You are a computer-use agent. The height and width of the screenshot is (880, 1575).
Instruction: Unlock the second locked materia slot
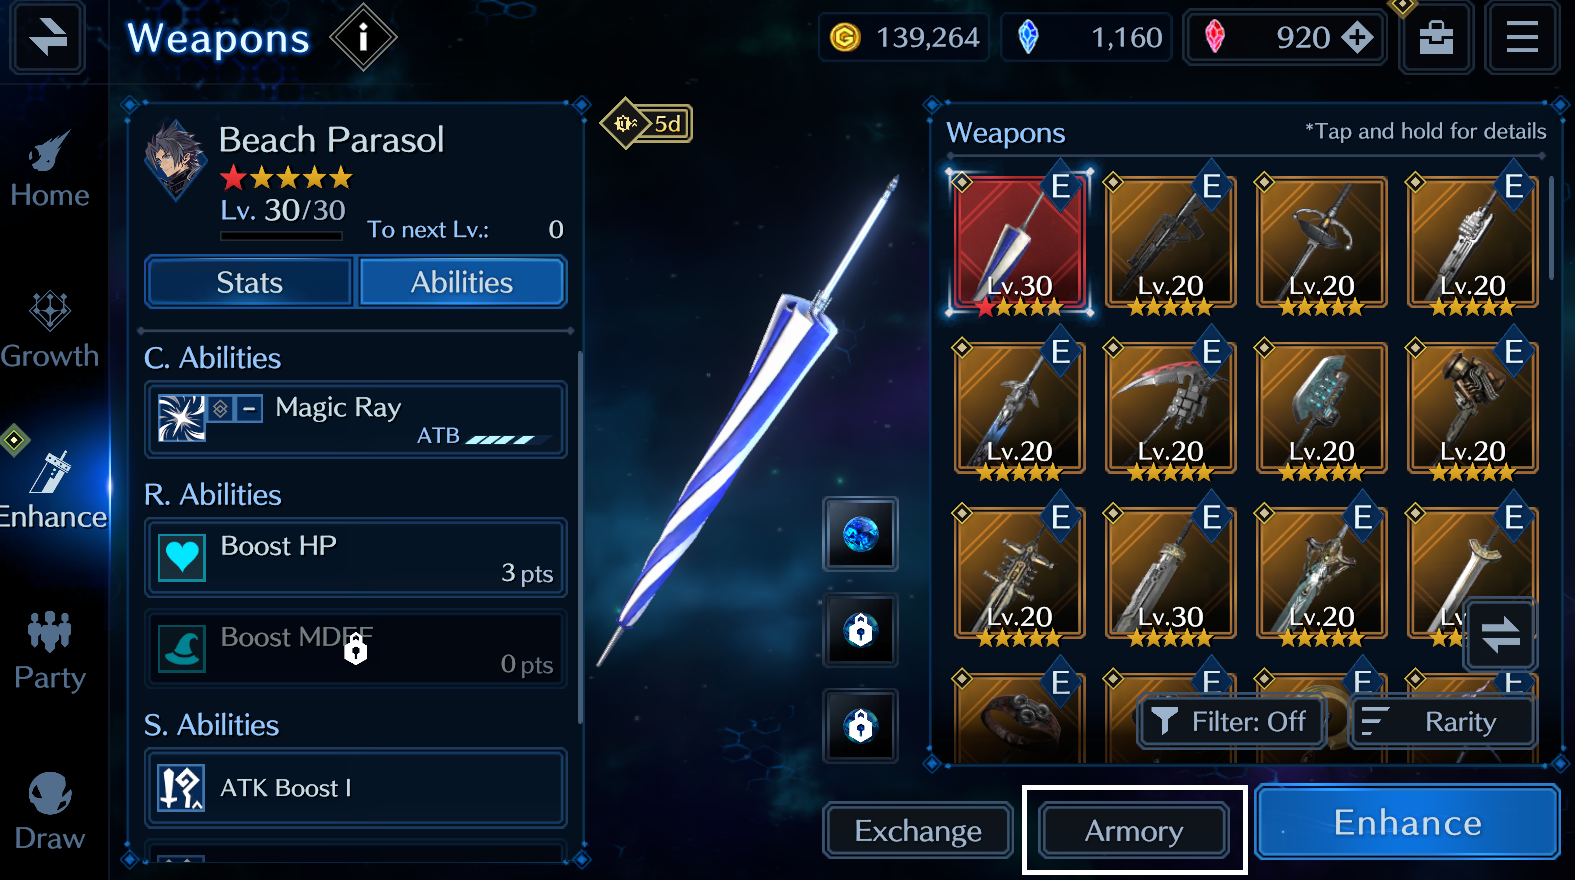click(860, 630)
